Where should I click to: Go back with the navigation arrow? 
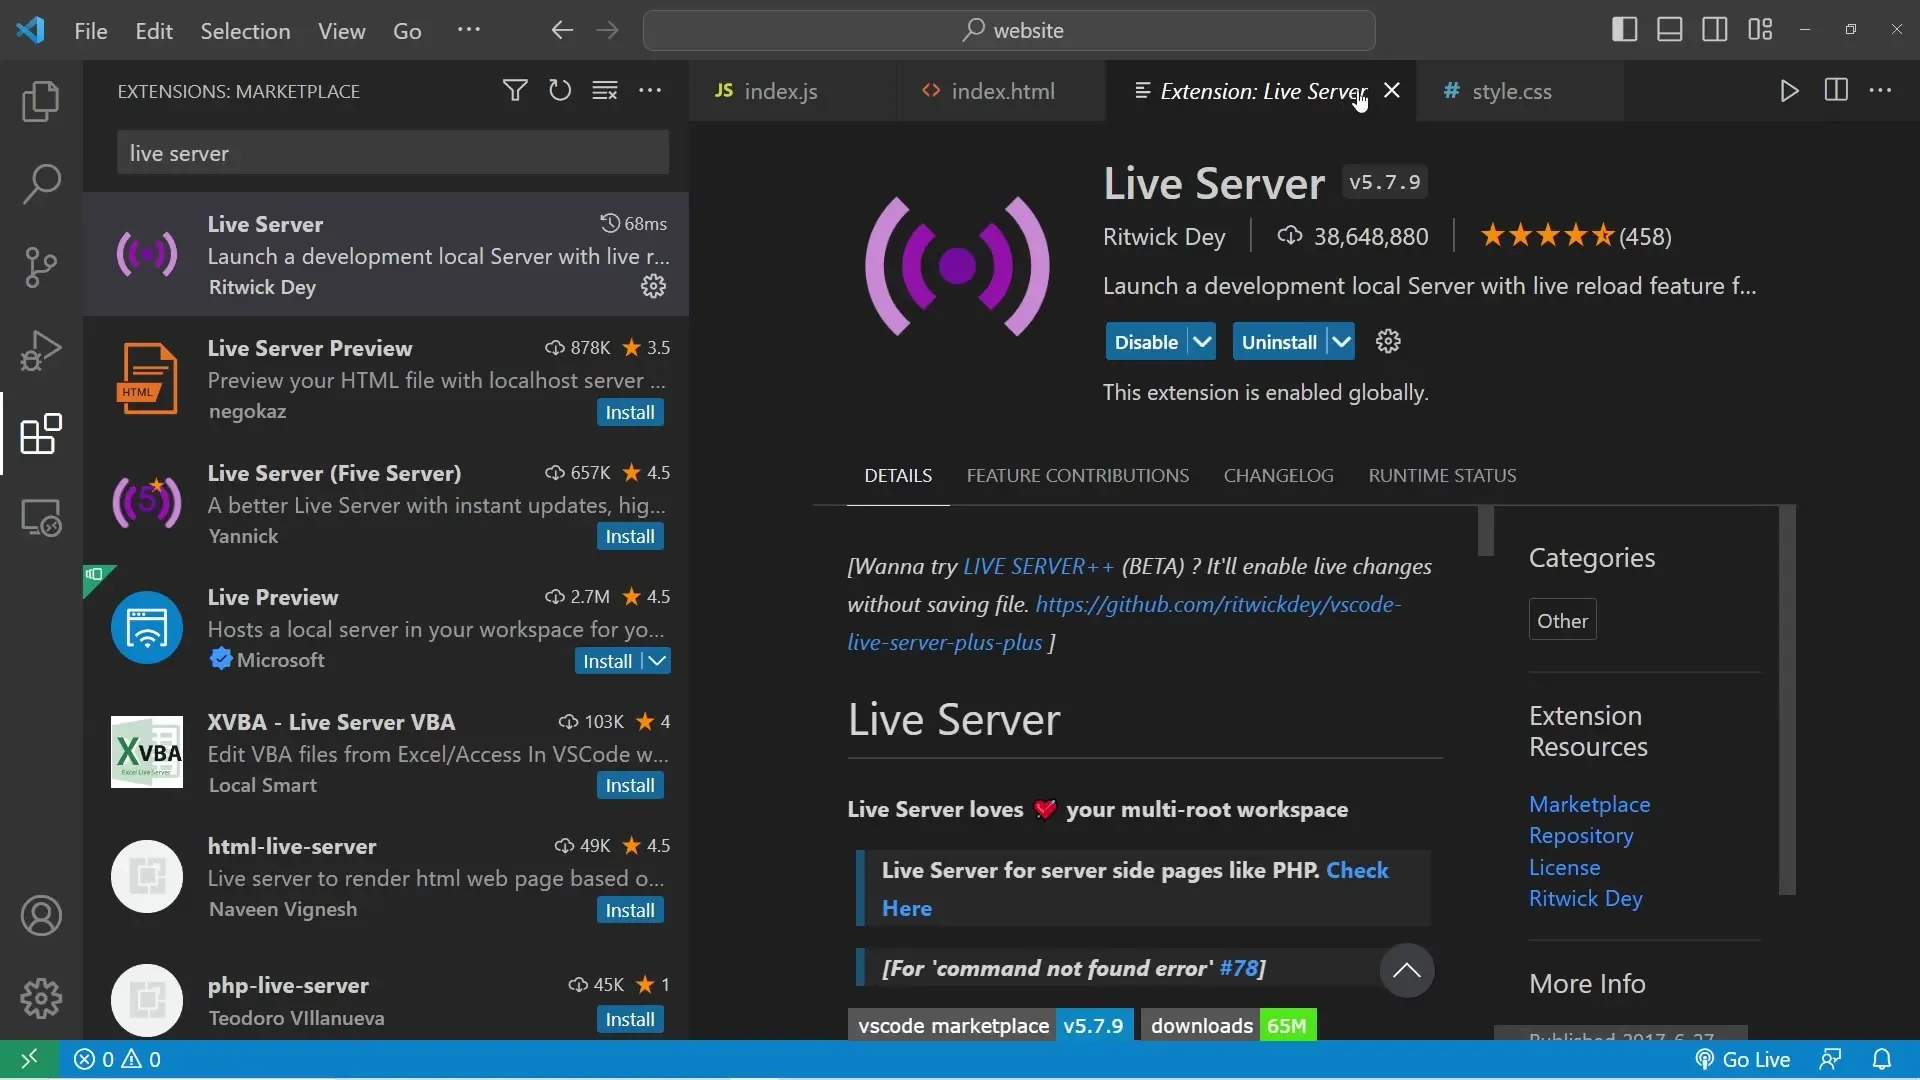(x=562, y=30)
